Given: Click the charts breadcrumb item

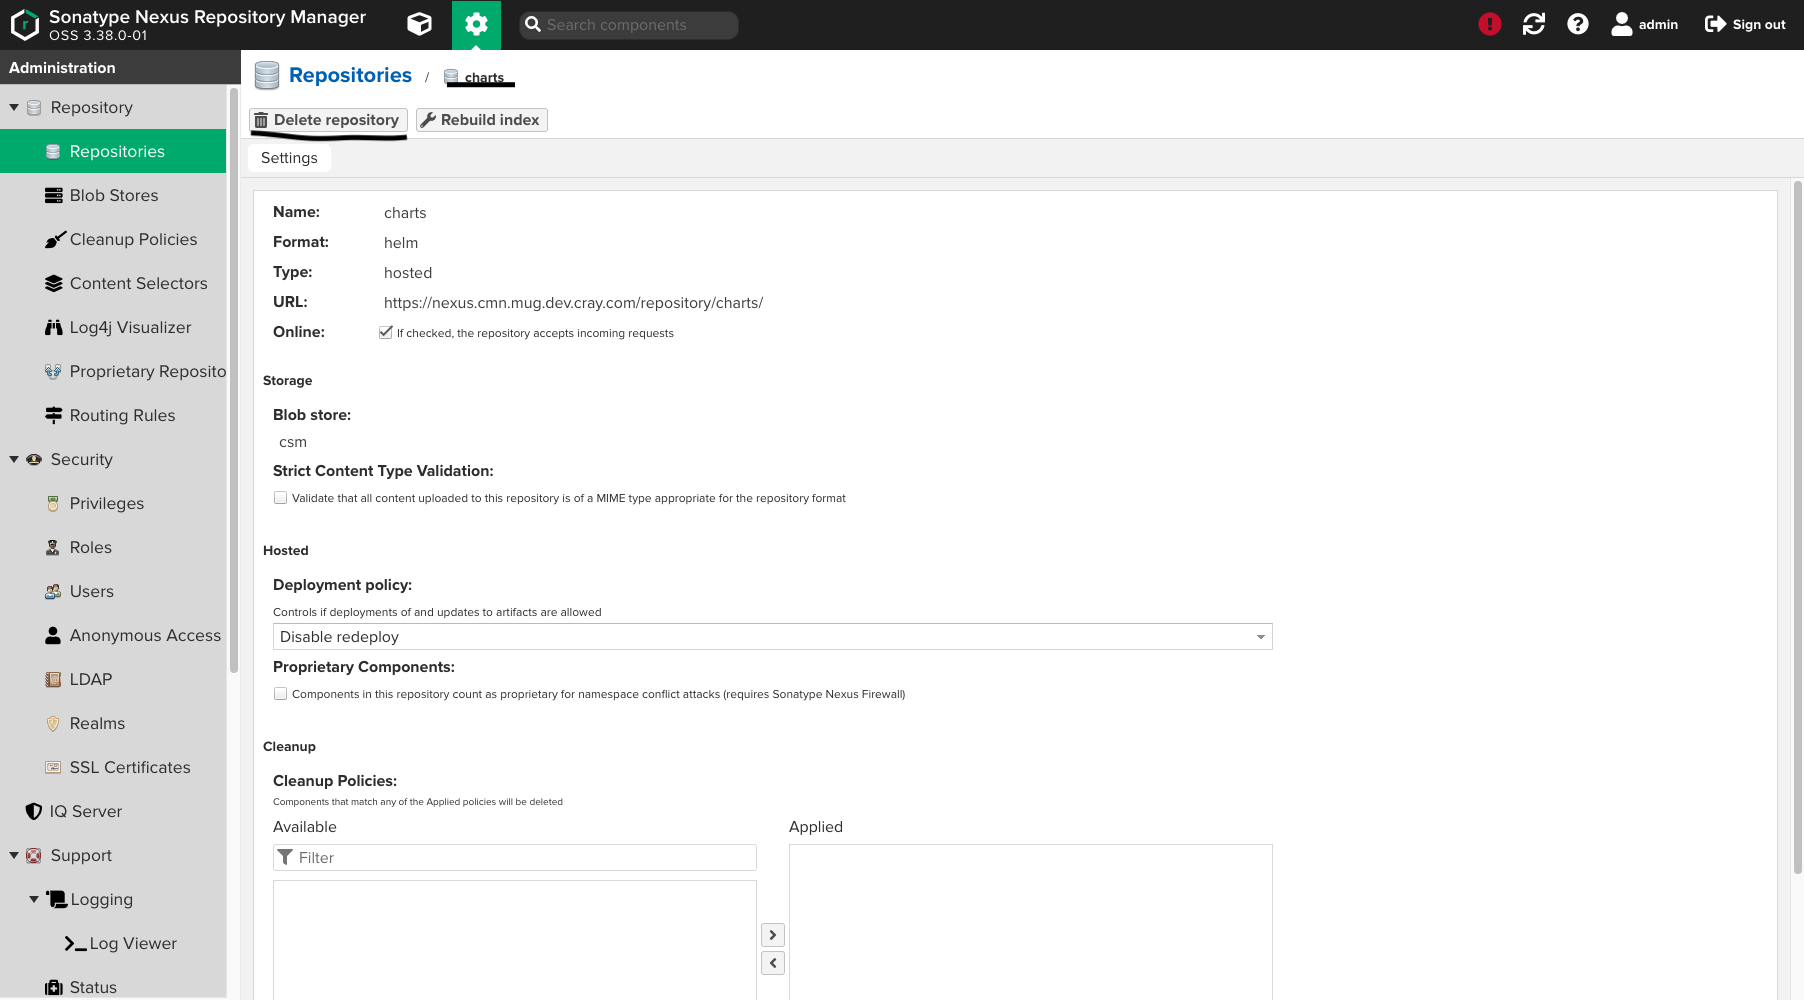Looking at the screenshot, I should tap(484, 77).
